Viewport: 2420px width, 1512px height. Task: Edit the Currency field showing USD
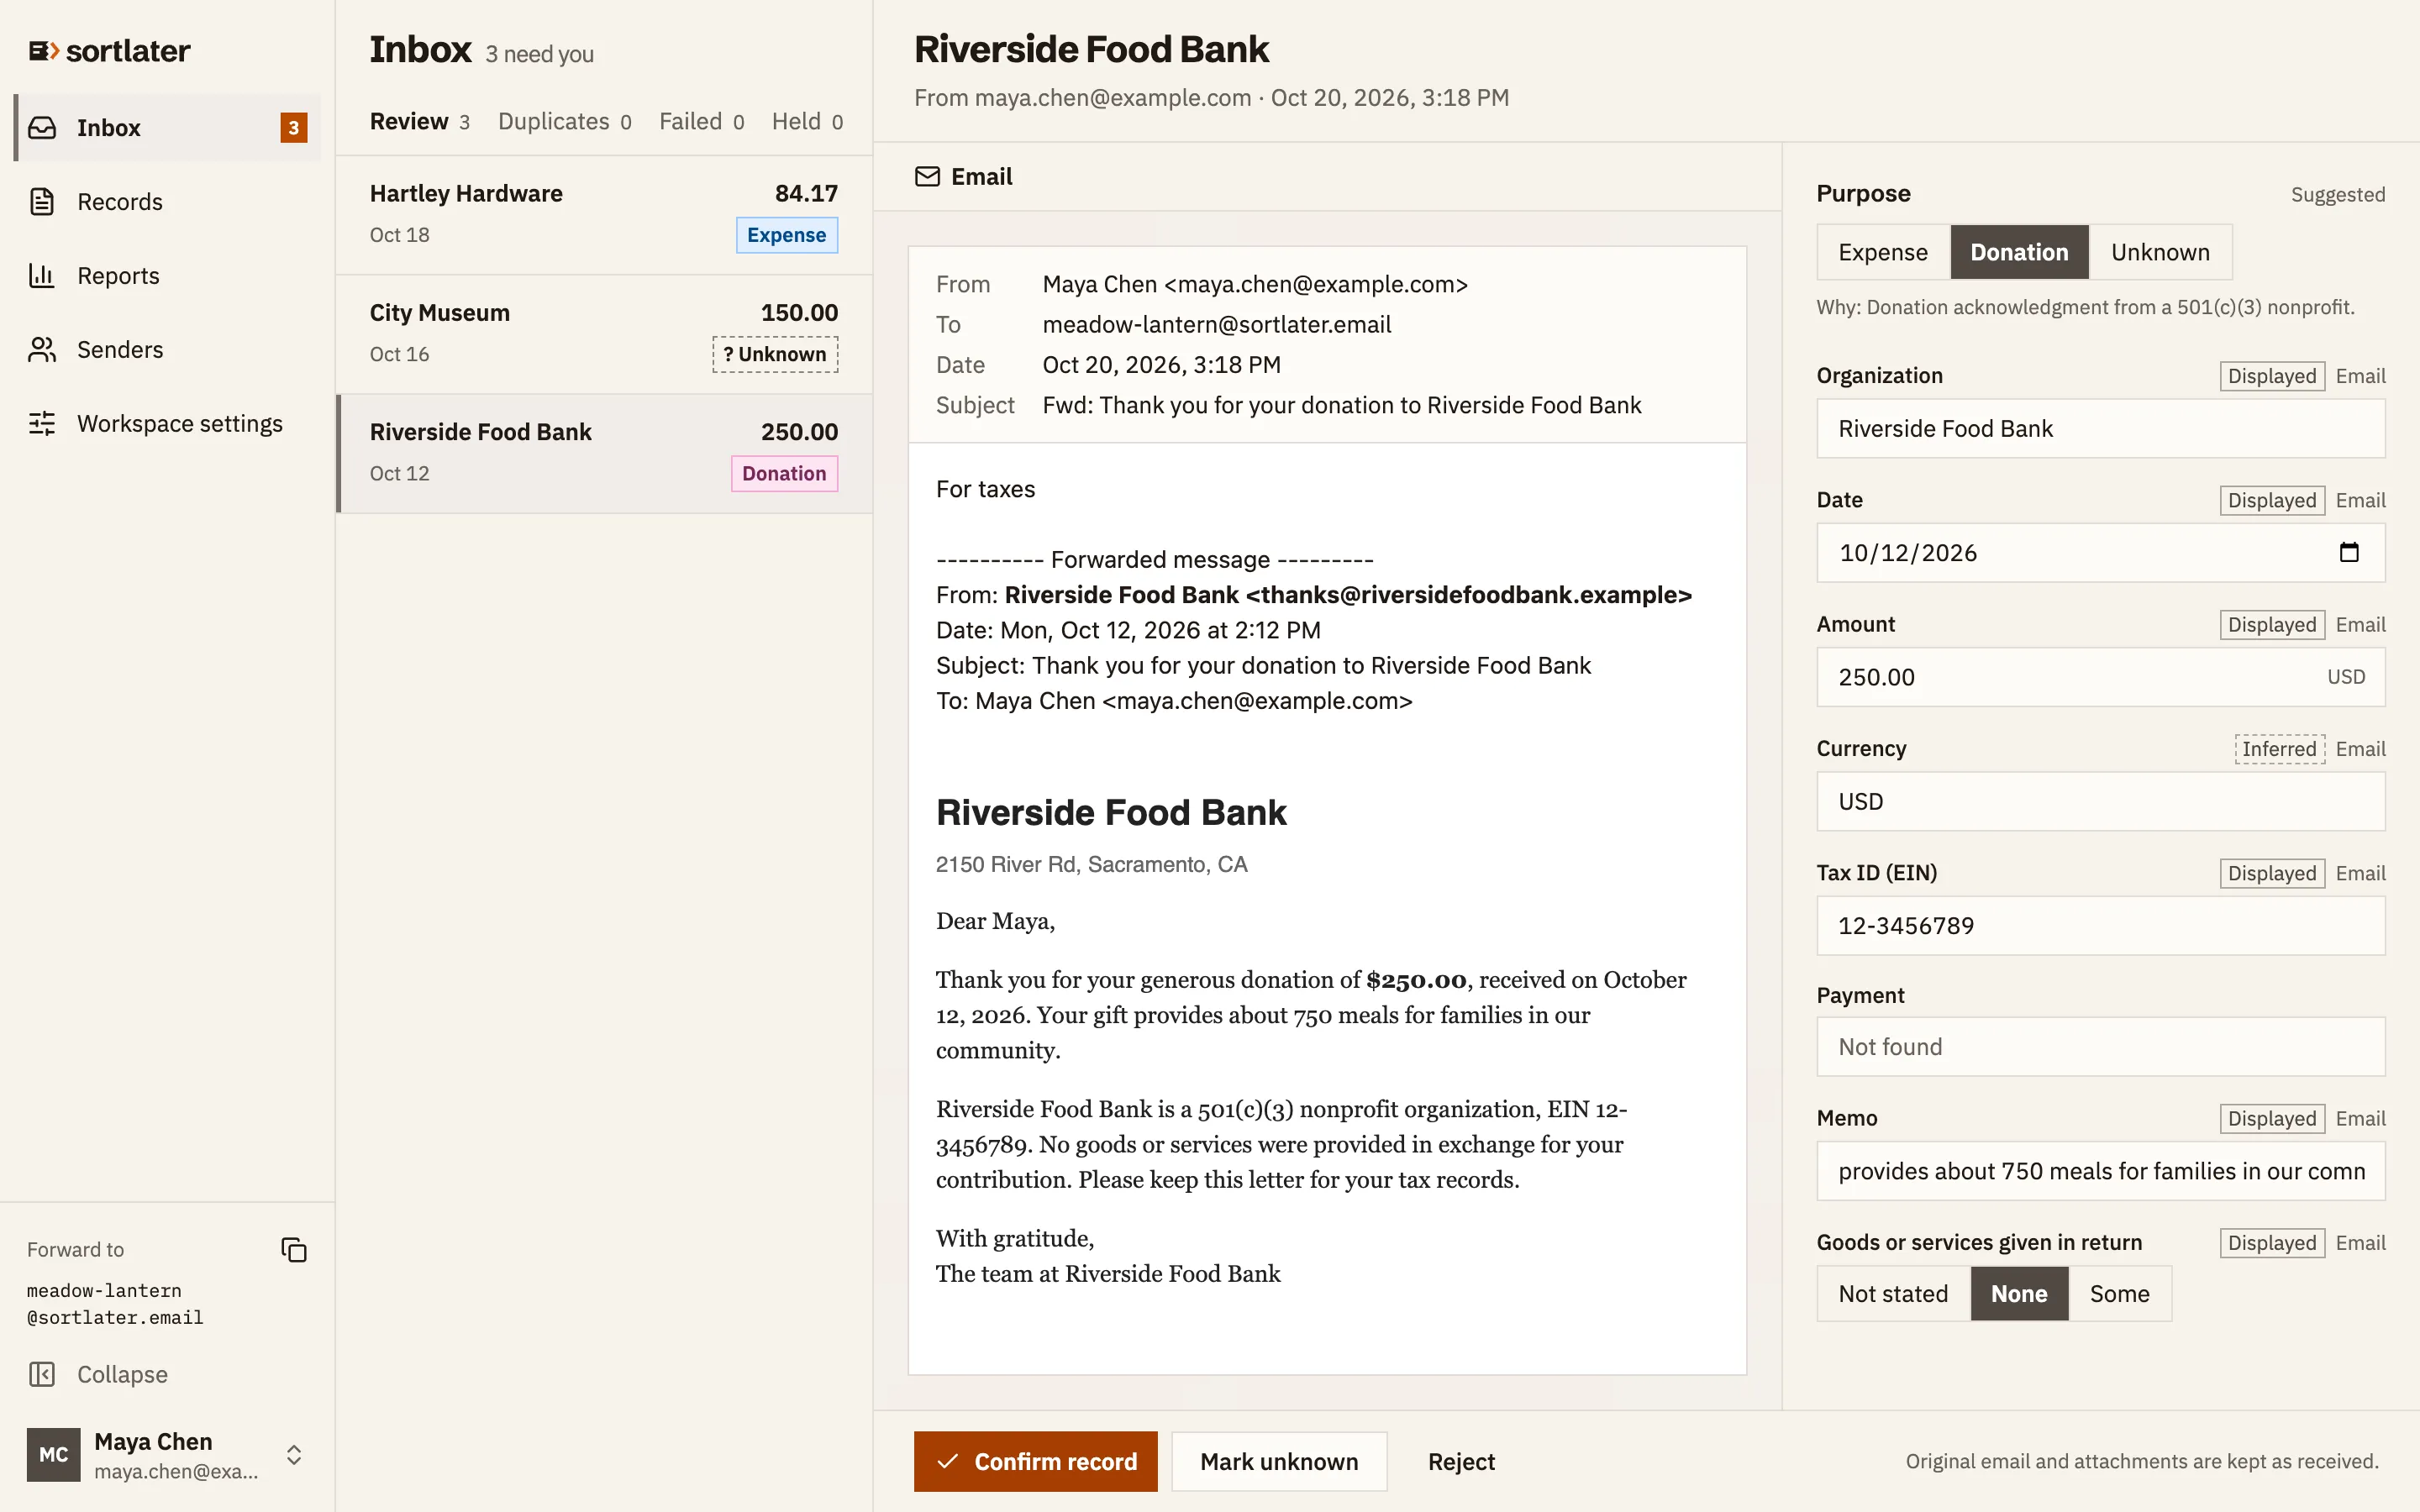tap(2100, 801)
